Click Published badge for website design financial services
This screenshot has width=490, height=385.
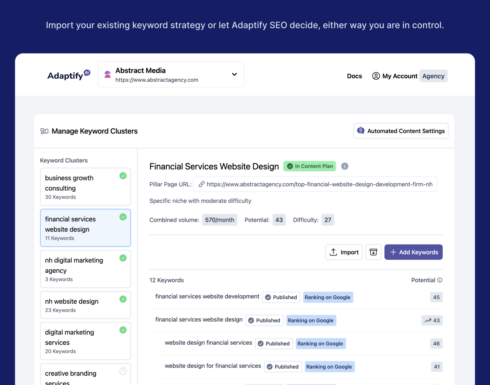(x=274, y=344)
